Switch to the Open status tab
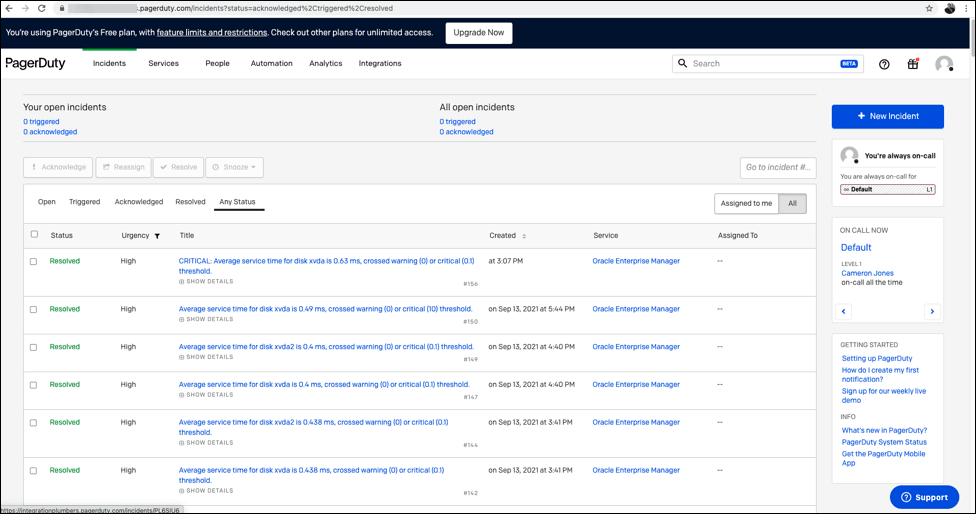The image size is (976, 514). tap(47, 202)
